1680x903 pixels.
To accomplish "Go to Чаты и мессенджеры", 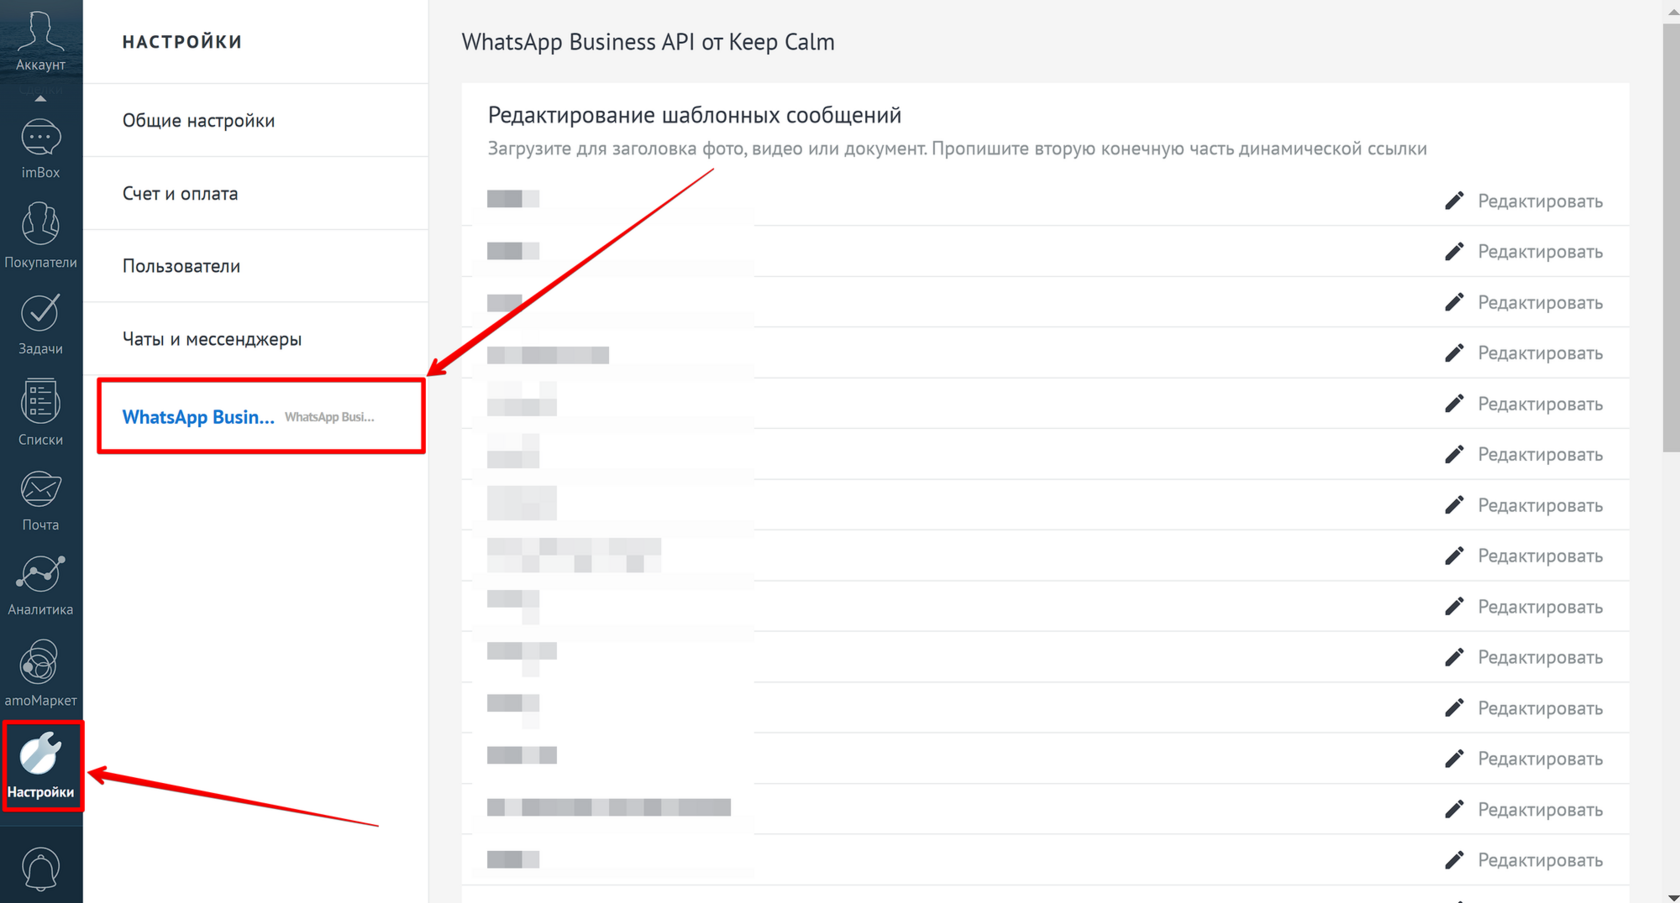I will pos(256,339).
